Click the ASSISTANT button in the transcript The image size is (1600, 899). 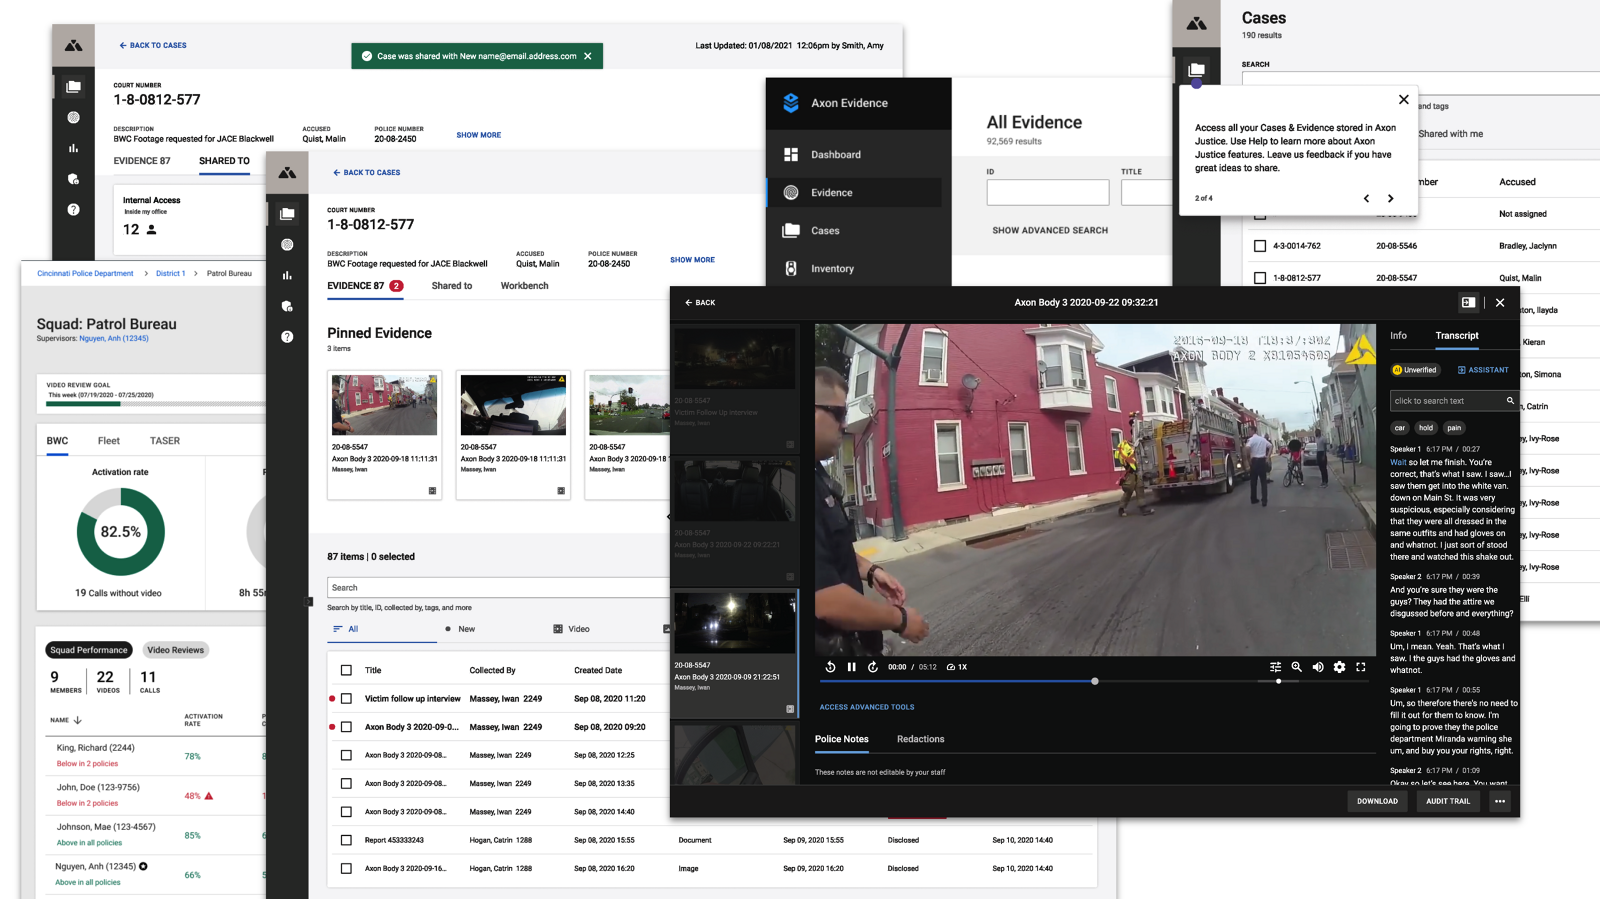pos(1483,370)
